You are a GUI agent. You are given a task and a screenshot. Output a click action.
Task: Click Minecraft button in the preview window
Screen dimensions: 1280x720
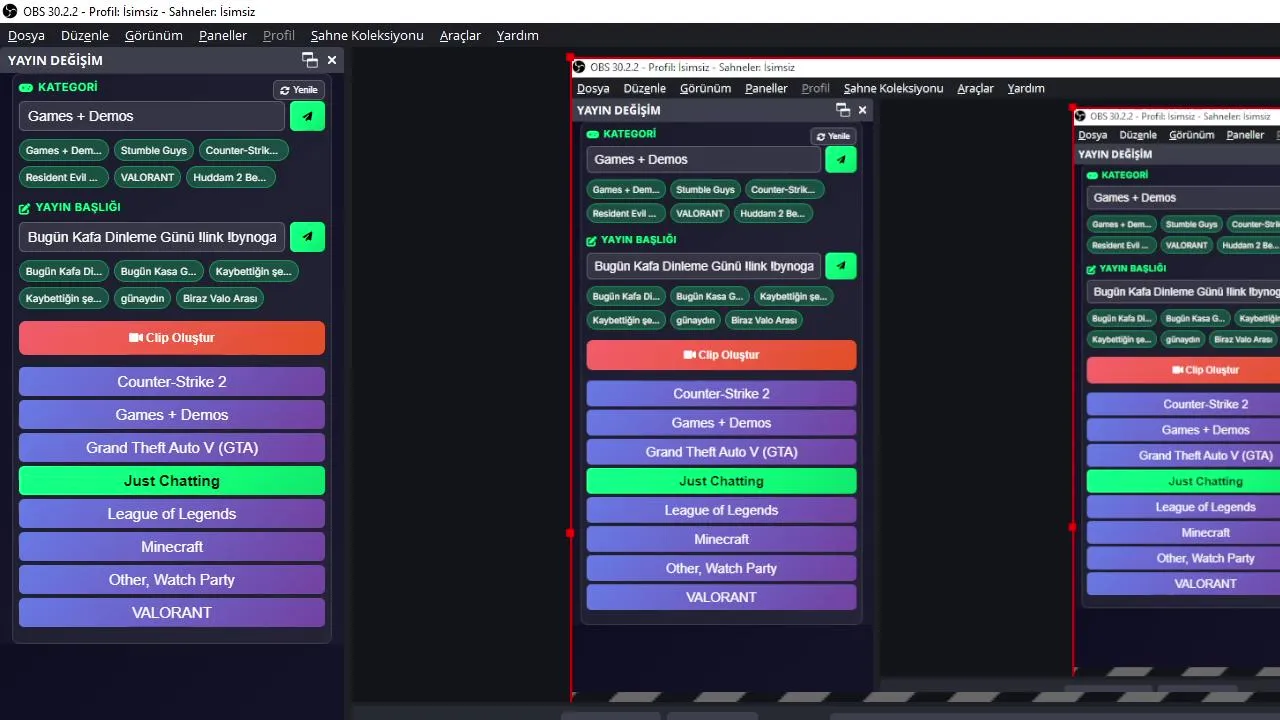click(722, 539)
